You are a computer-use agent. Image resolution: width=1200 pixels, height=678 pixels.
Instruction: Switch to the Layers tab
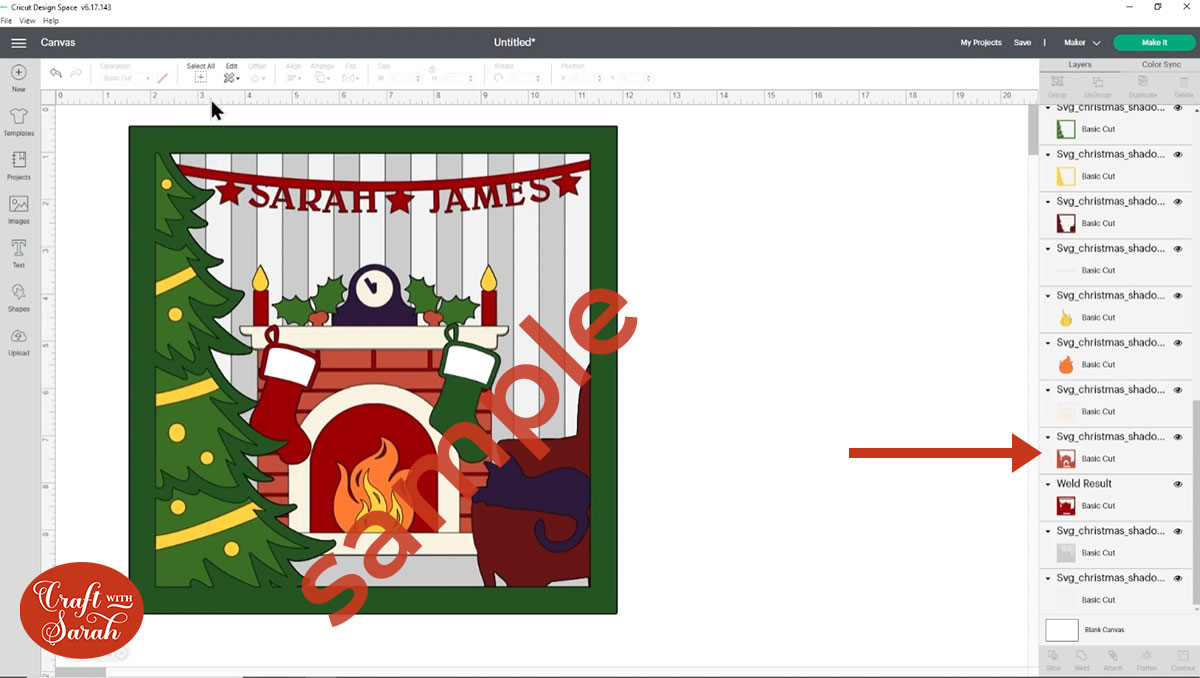coord(1080,64)
